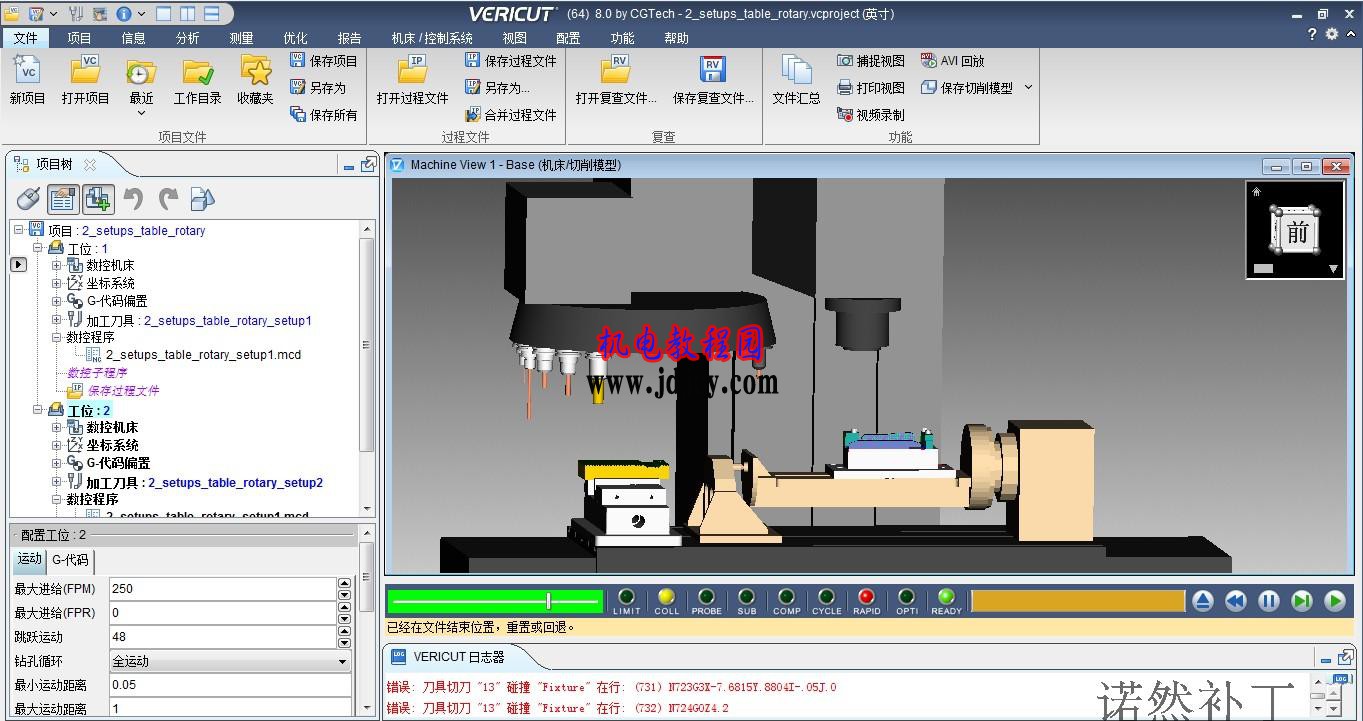Select 2_setups_table_rotary_setup1.mcd program file
The image size is (1363, 721).
[203, 355]
